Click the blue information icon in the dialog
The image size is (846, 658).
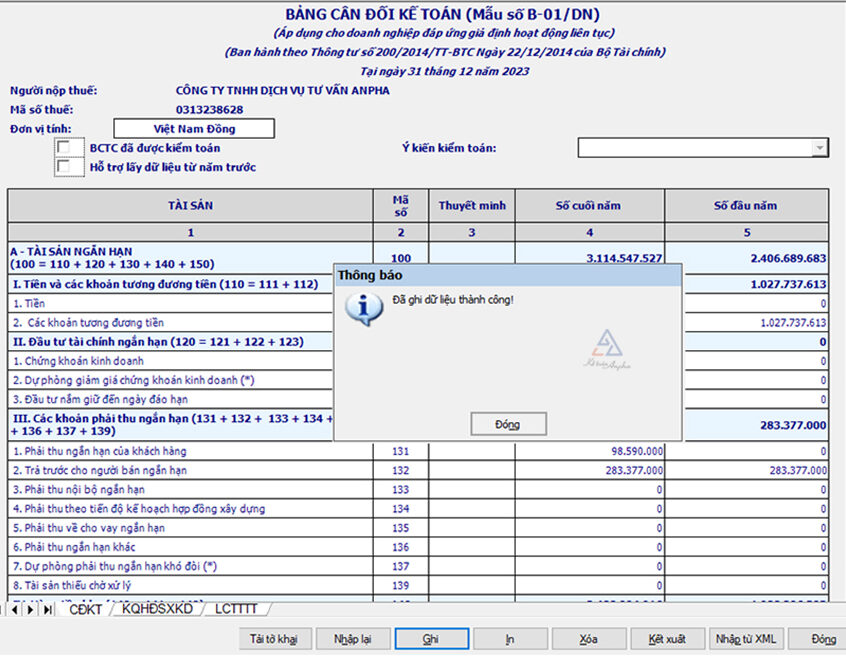click(362, 308)
